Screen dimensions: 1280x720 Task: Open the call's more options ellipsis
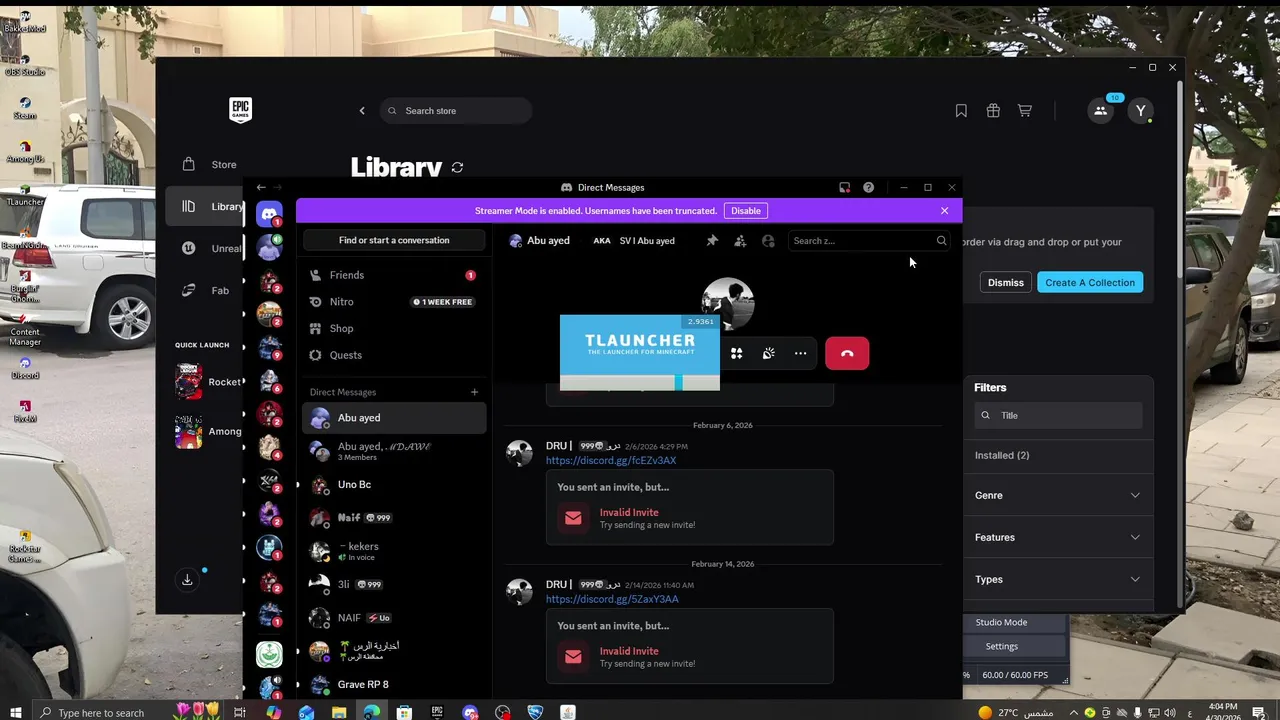click(800, 353)
